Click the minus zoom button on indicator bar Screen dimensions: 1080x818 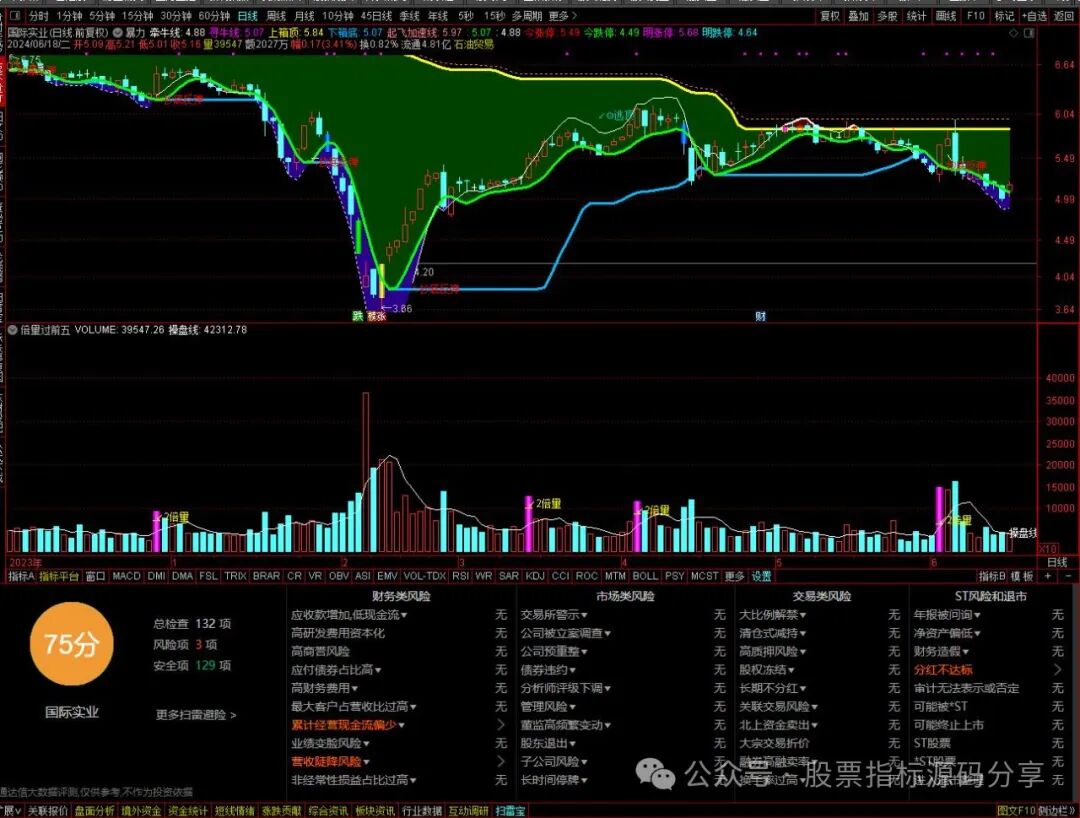[1068, 576]
